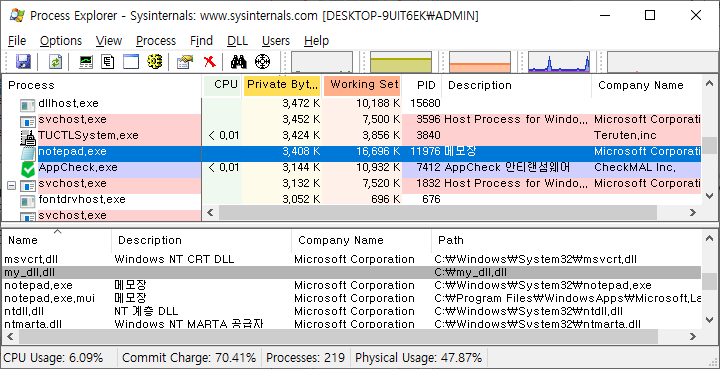Click the lower pane horizontal scroll left arrow
Image resolution: width=720 pixels, height=369 pixels.
11,337
